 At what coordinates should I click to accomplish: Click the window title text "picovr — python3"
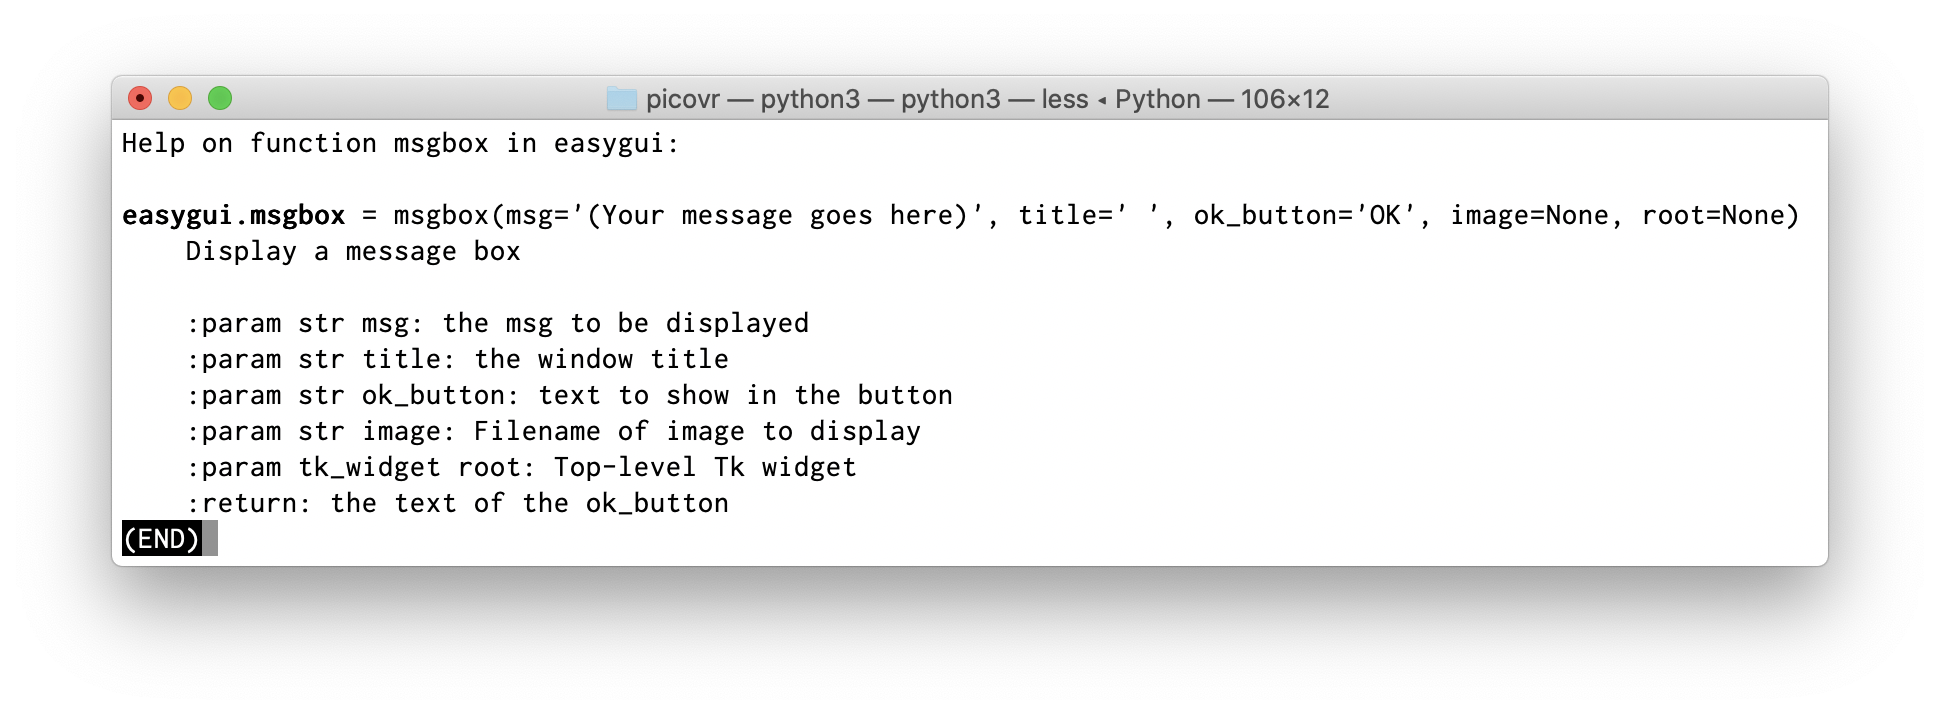tap(752, 99)
